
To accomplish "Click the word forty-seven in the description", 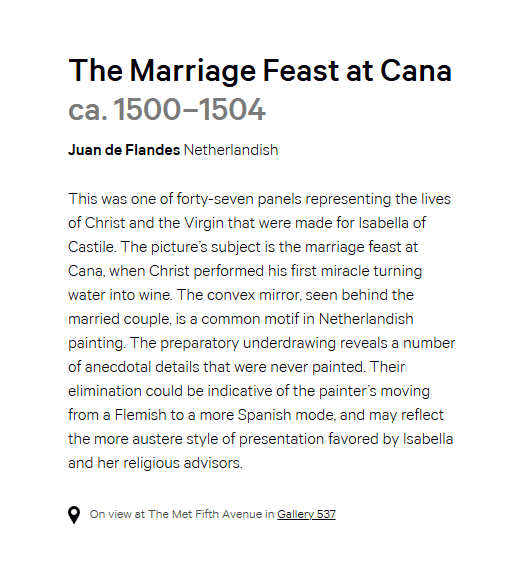I will (x=215, y=199).
